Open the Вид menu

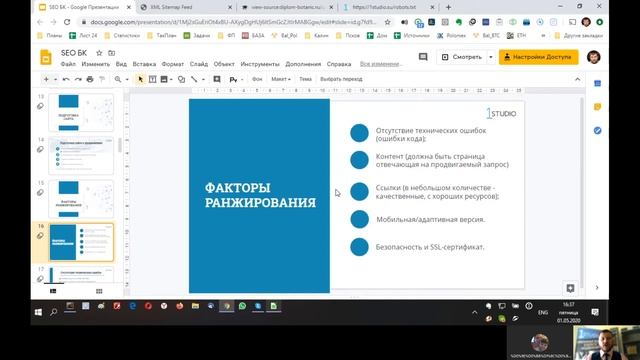pos(121,64)
